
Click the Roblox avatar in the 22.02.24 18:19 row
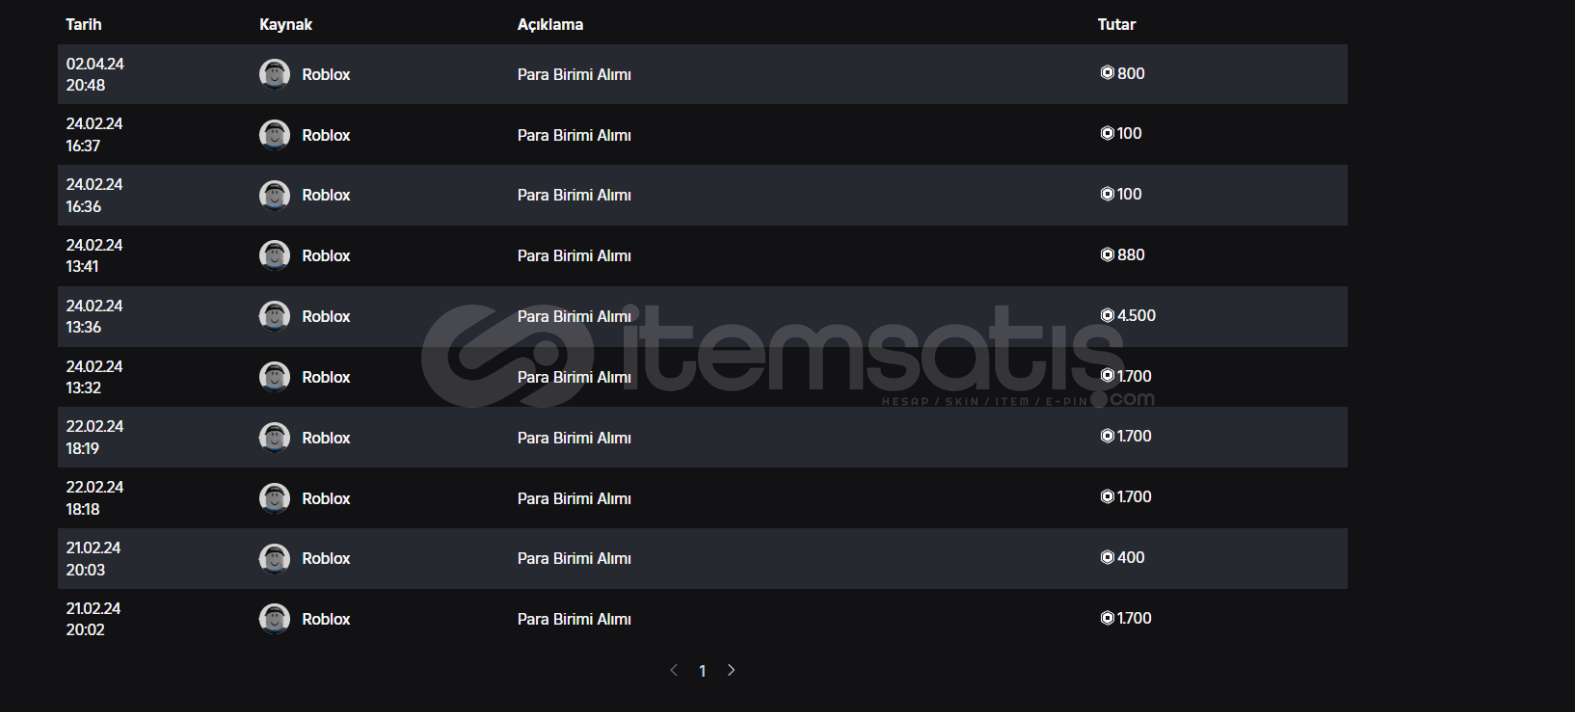tap(274, 437)
